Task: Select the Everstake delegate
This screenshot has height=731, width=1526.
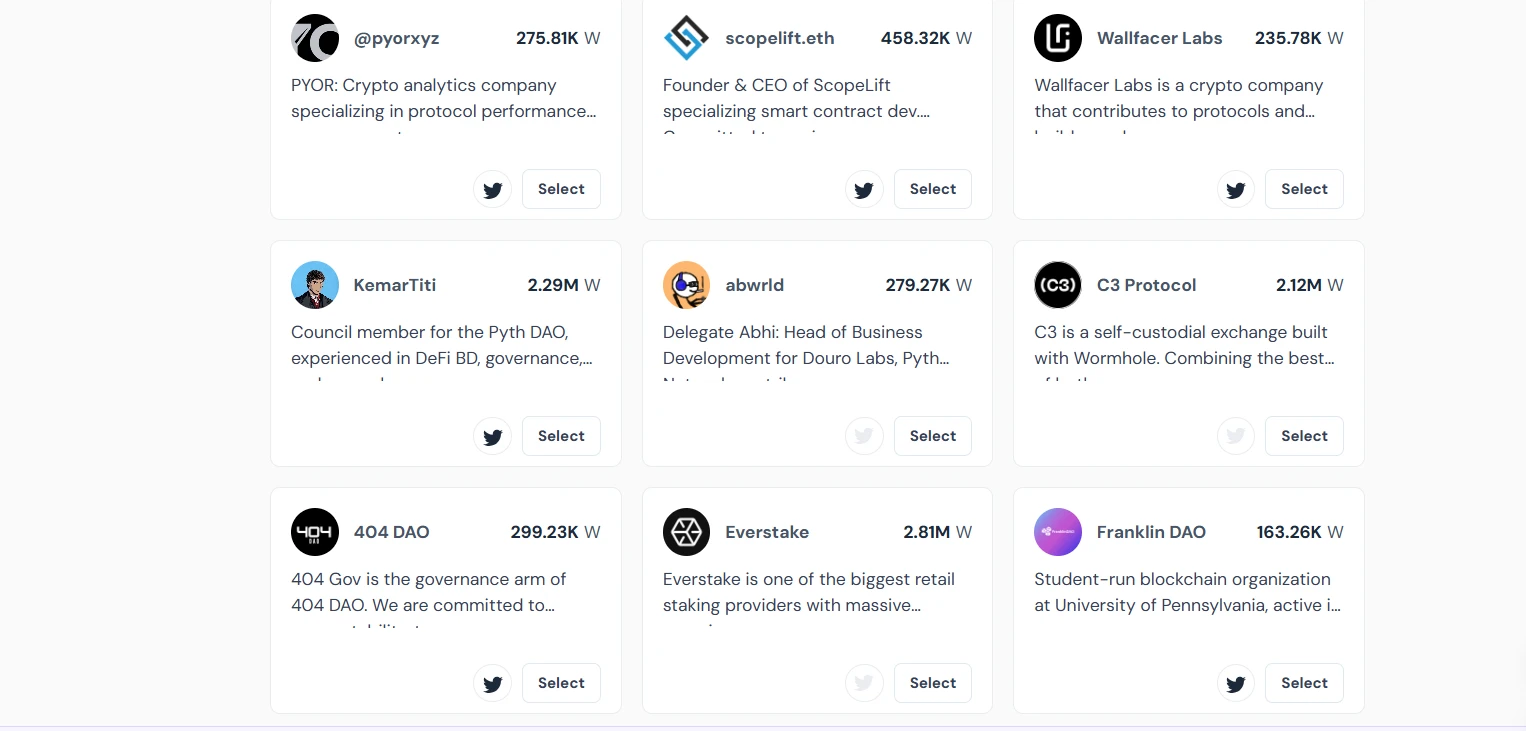Action: click(x=932, y=683)
